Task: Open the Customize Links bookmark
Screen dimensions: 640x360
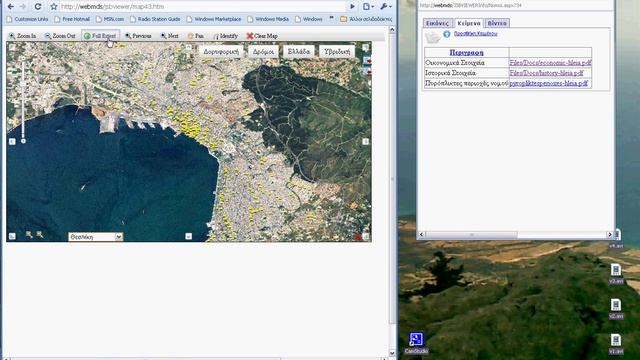Action: point(27,19)
